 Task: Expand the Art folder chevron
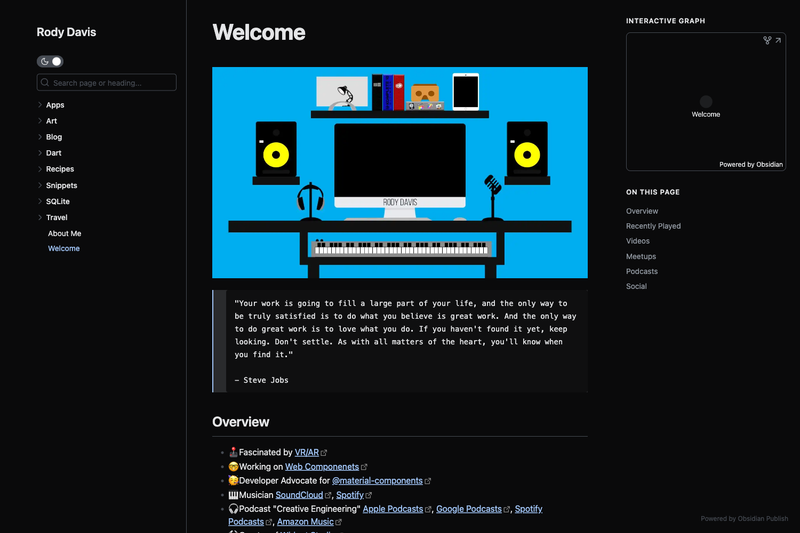(40, 121)
